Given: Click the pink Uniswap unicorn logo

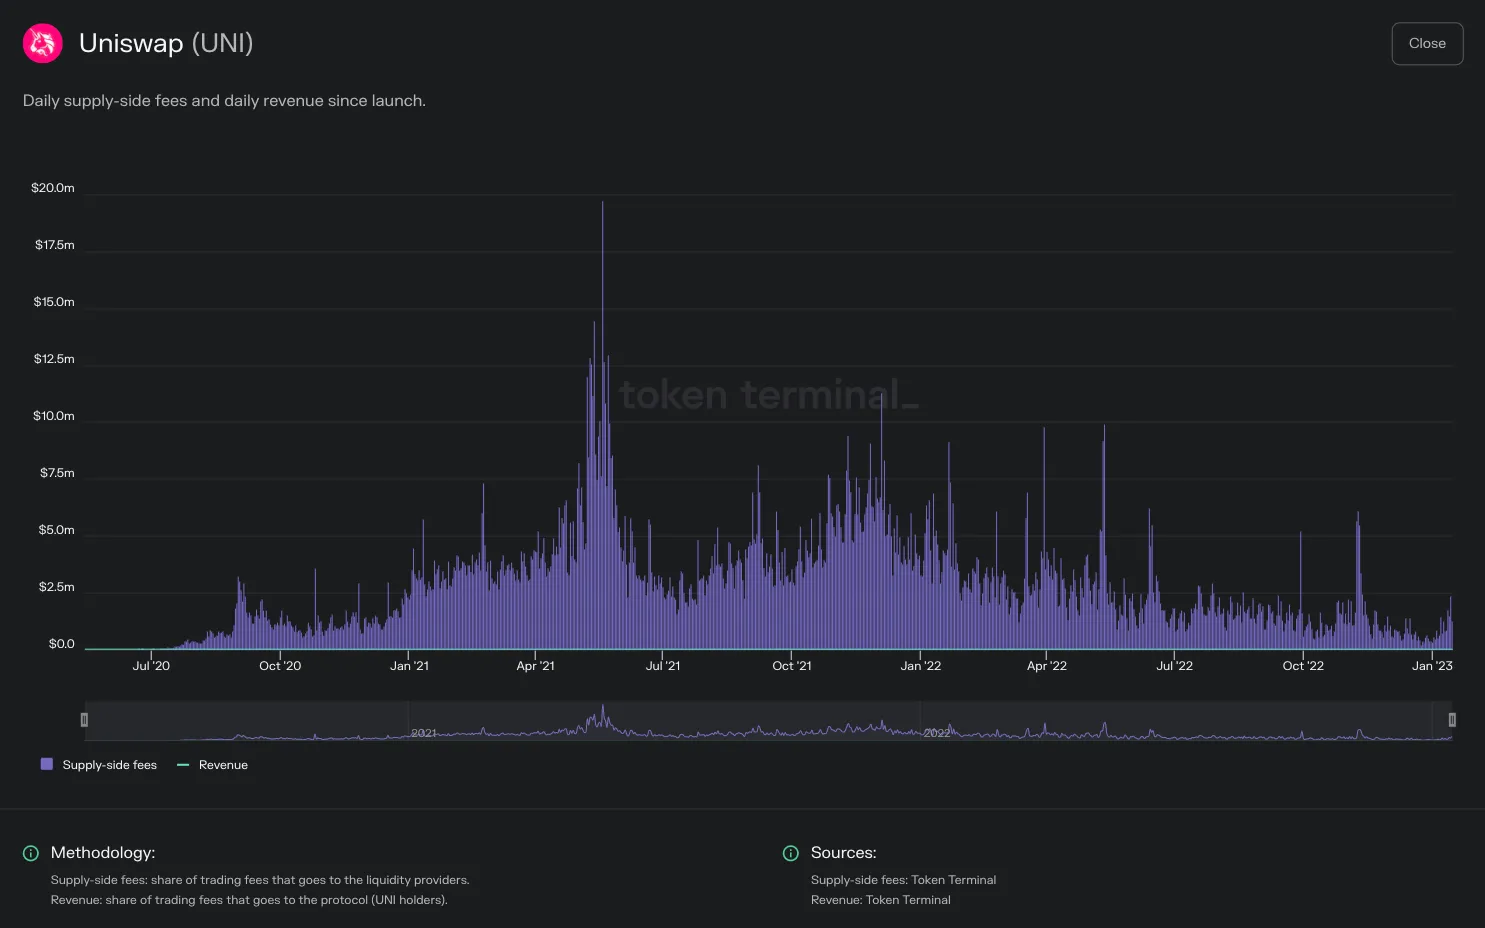Looking at the screenshot, I should [x=43, y=44].
